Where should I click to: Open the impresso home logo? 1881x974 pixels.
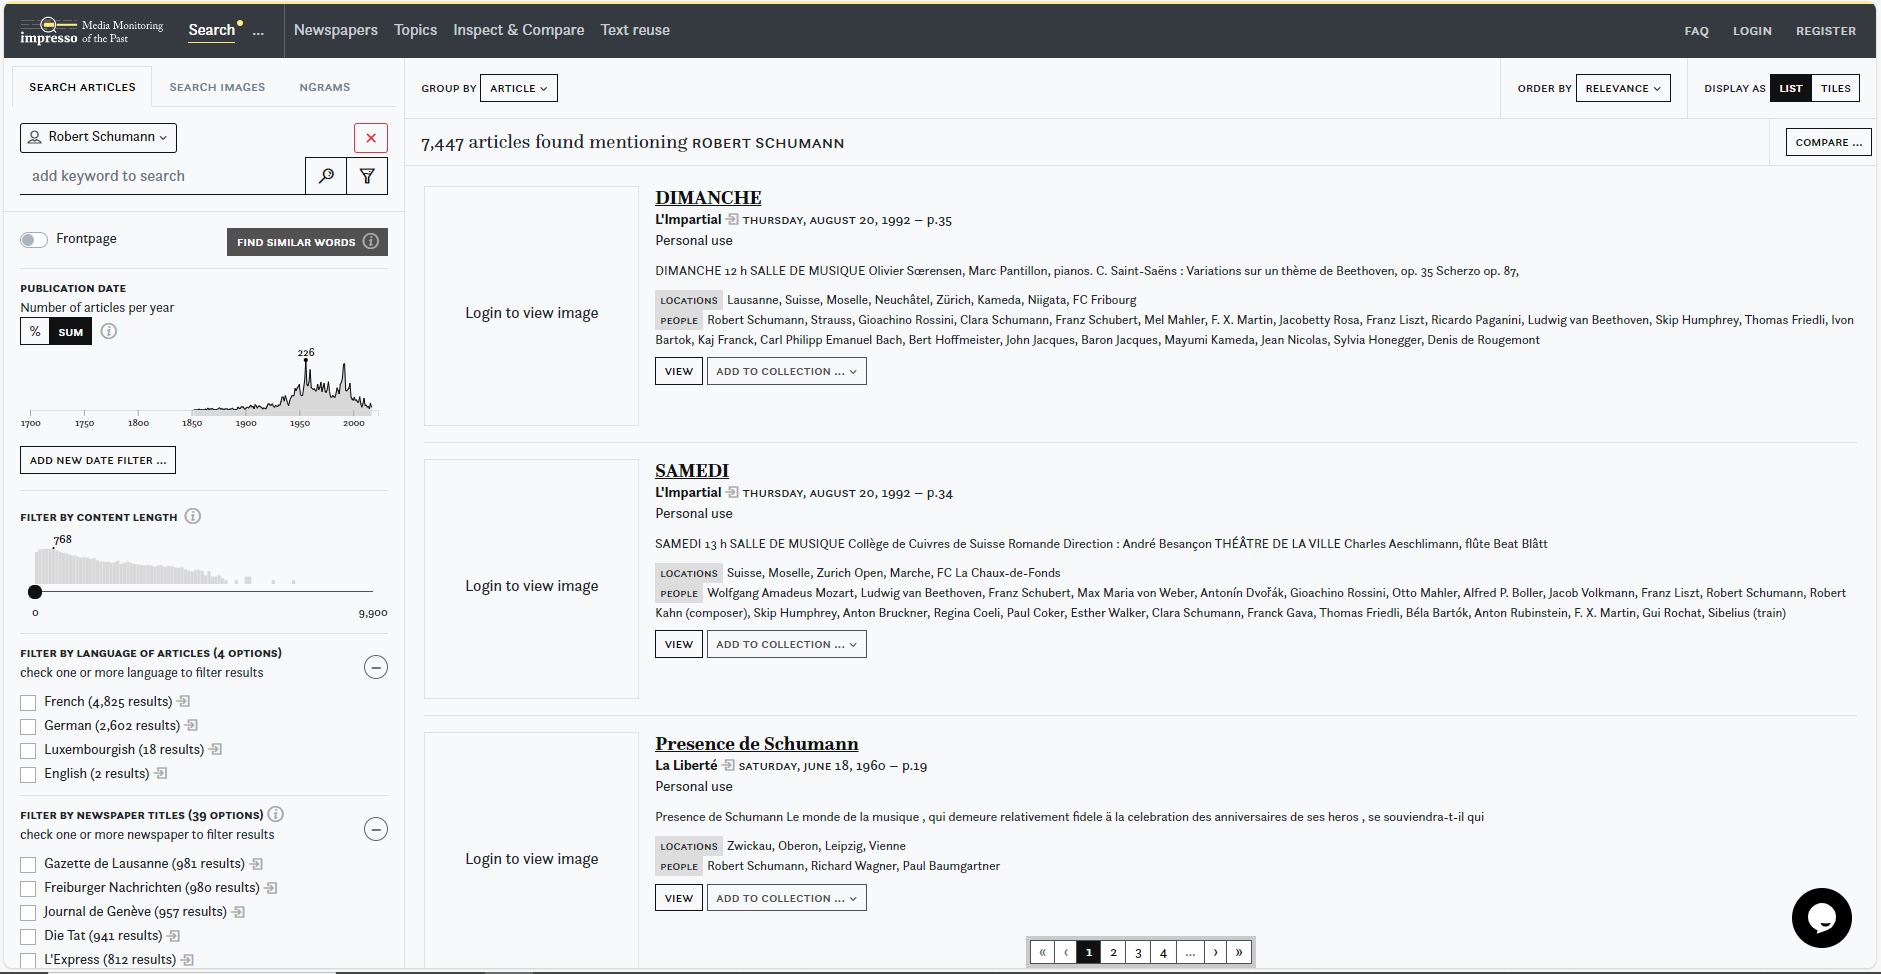point(91,31)
